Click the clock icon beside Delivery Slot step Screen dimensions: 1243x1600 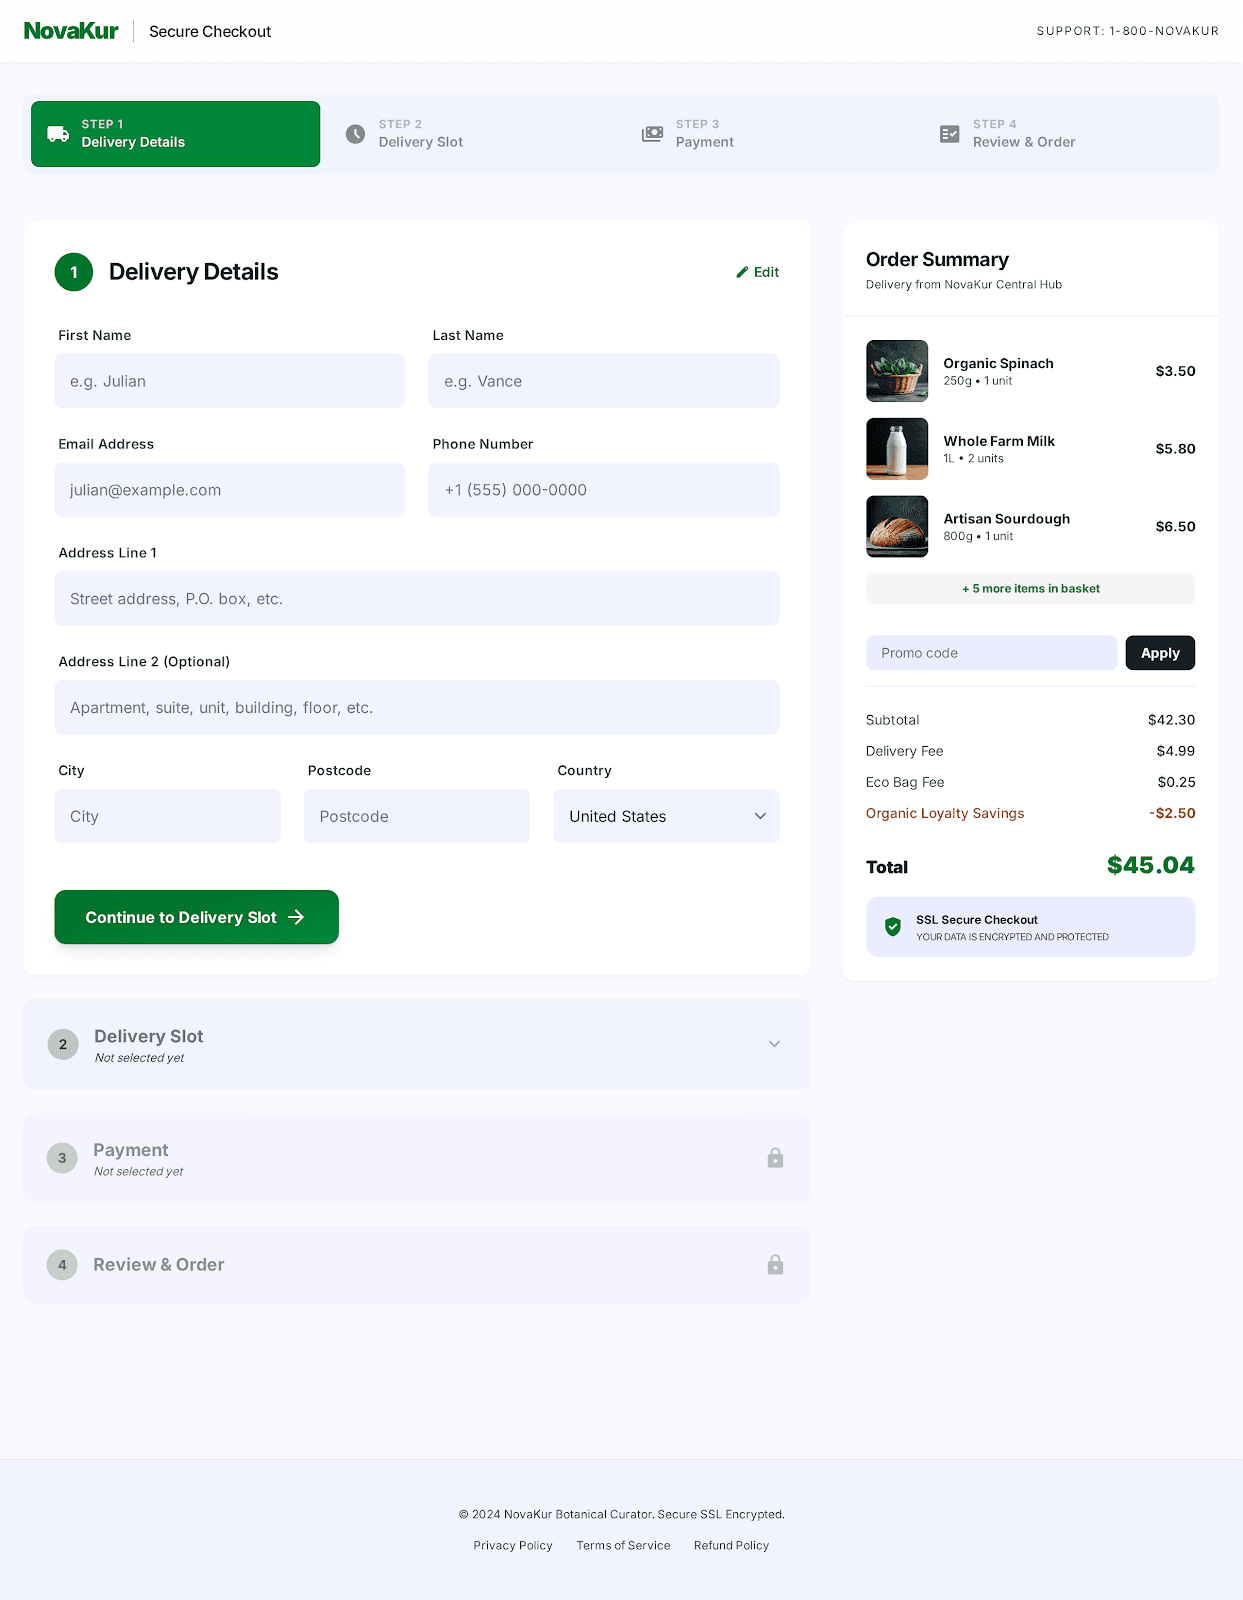355,134
